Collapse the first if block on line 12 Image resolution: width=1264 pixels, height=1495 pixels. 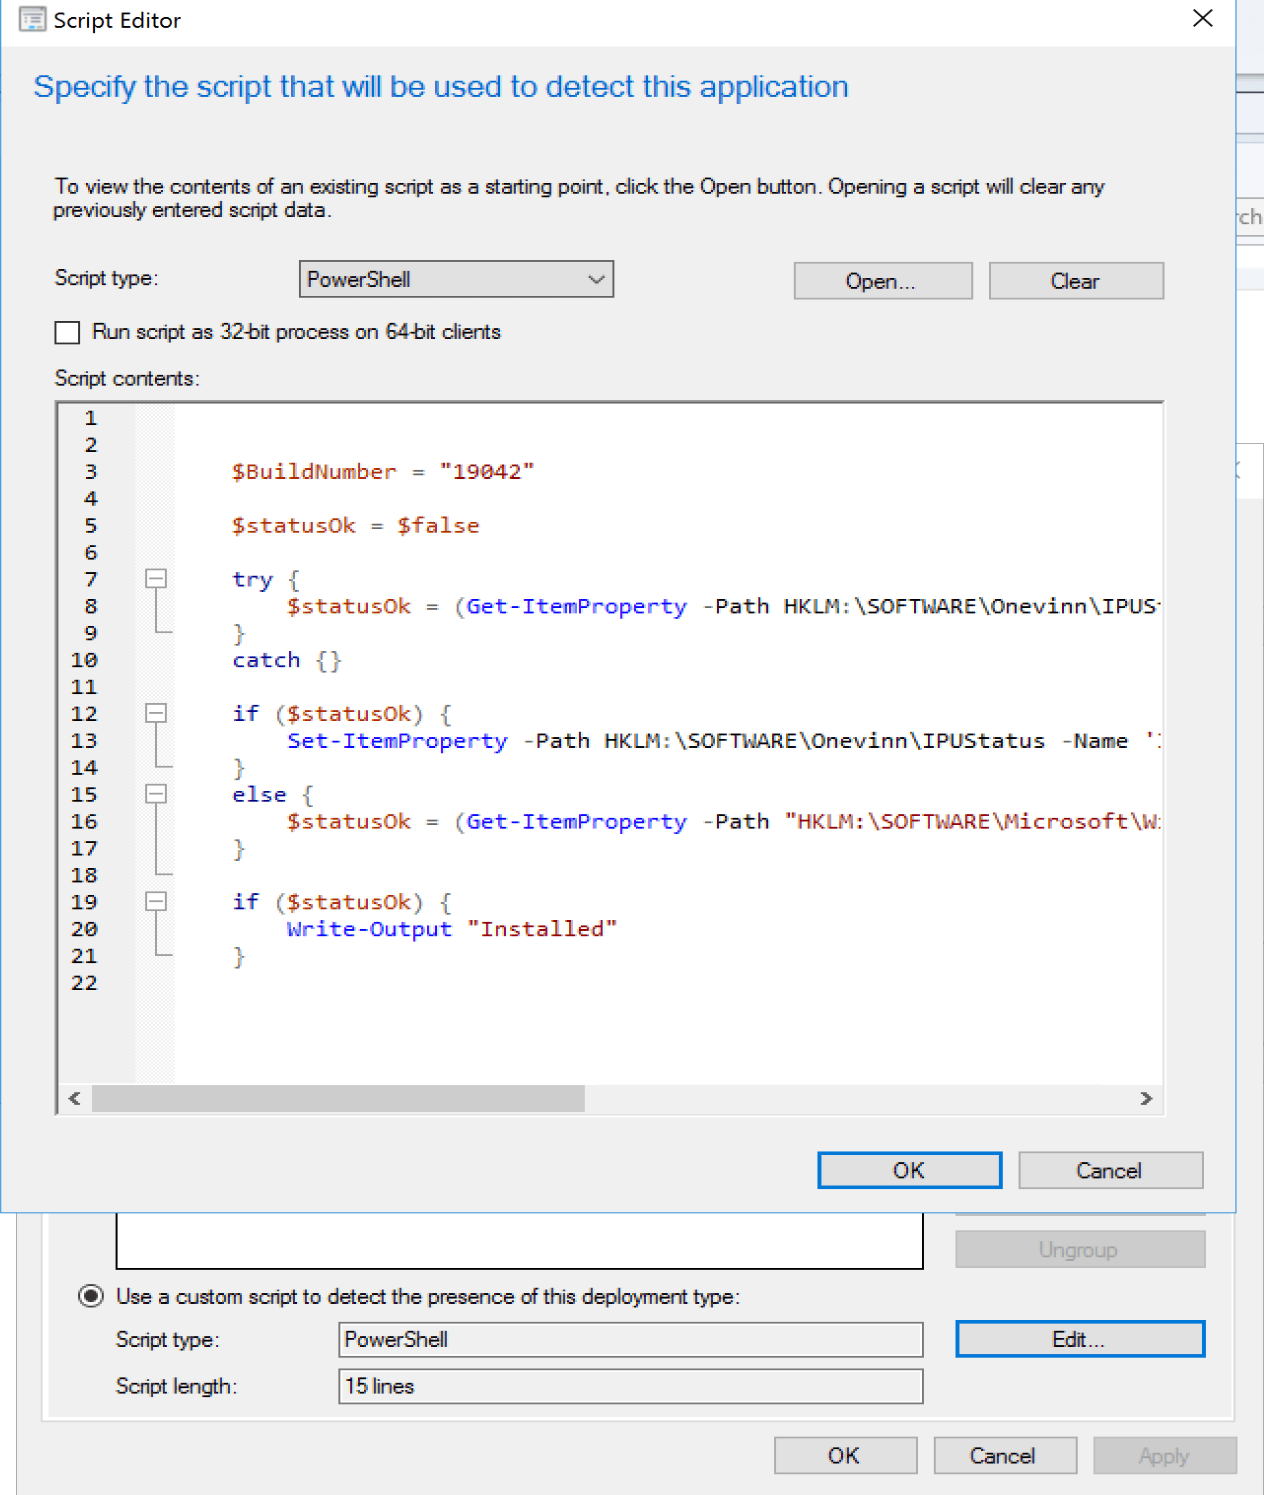[x=156, y=713]
